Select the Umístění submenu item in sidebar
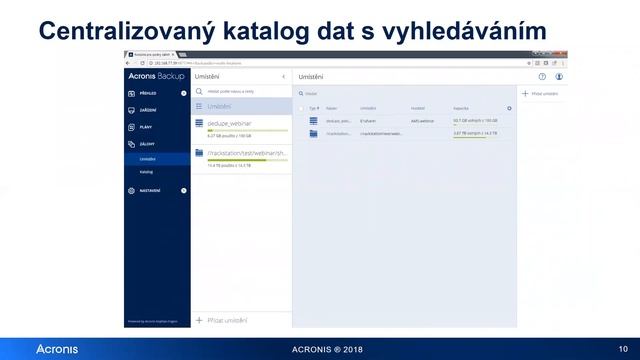This screenshot has height=360, width=640. pos(157,159)
